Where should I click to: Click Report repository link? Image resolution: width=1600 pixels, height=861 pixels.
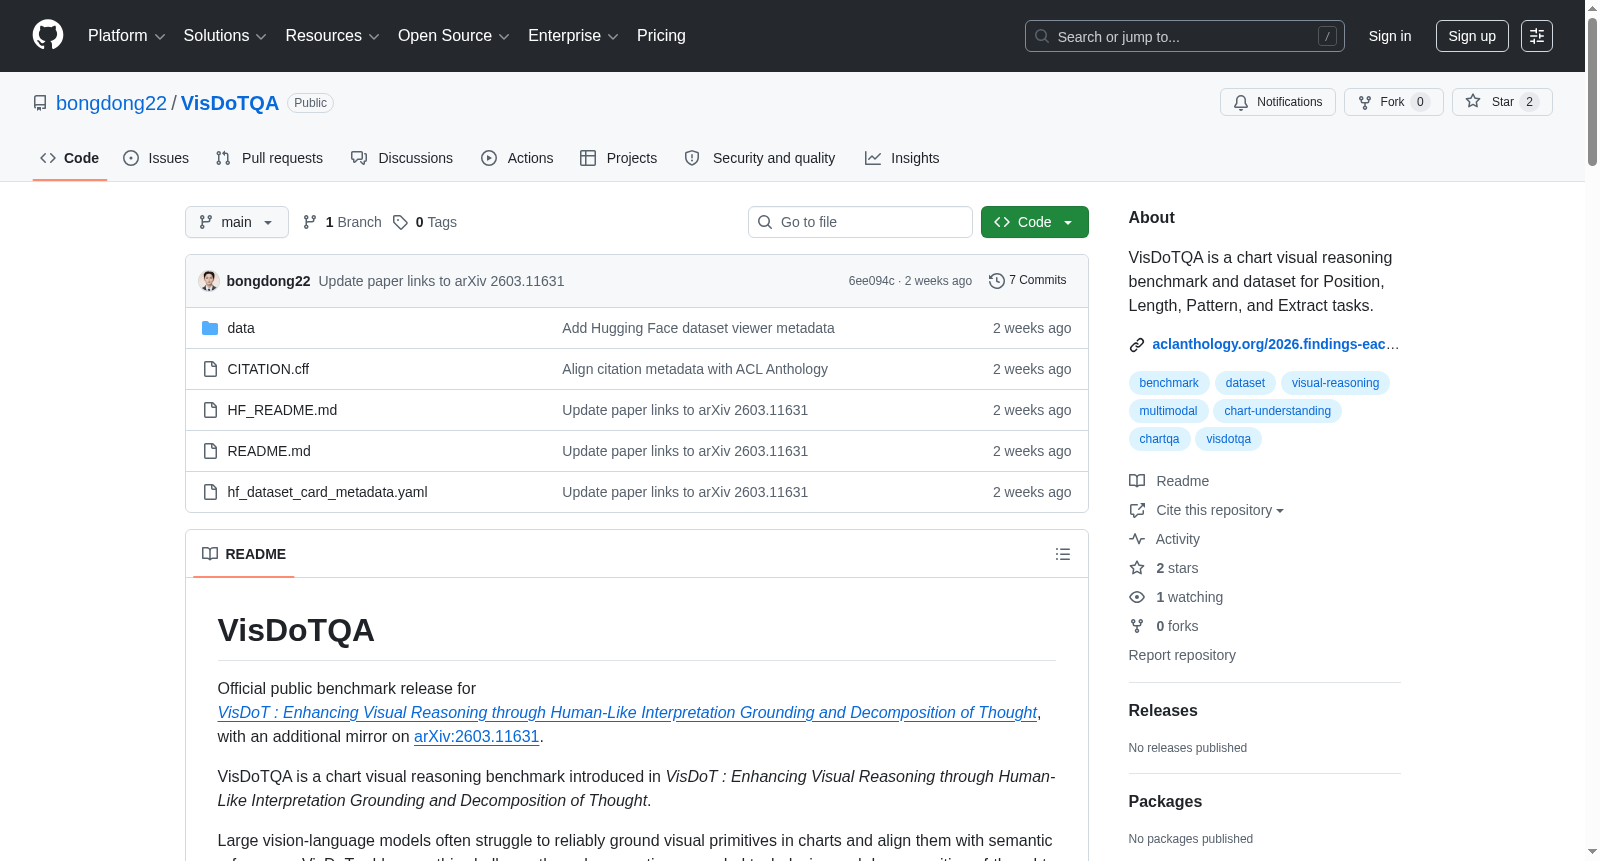tap(1182, 655)
